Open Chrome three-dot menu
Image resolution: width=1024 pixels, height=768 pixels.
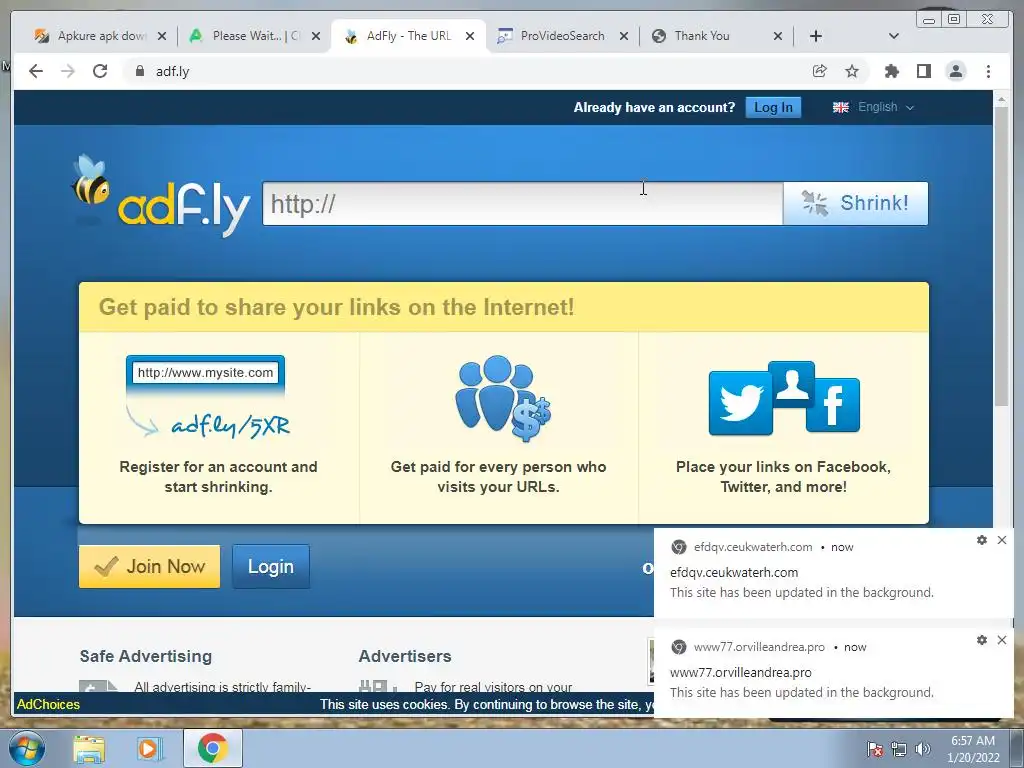988,71
